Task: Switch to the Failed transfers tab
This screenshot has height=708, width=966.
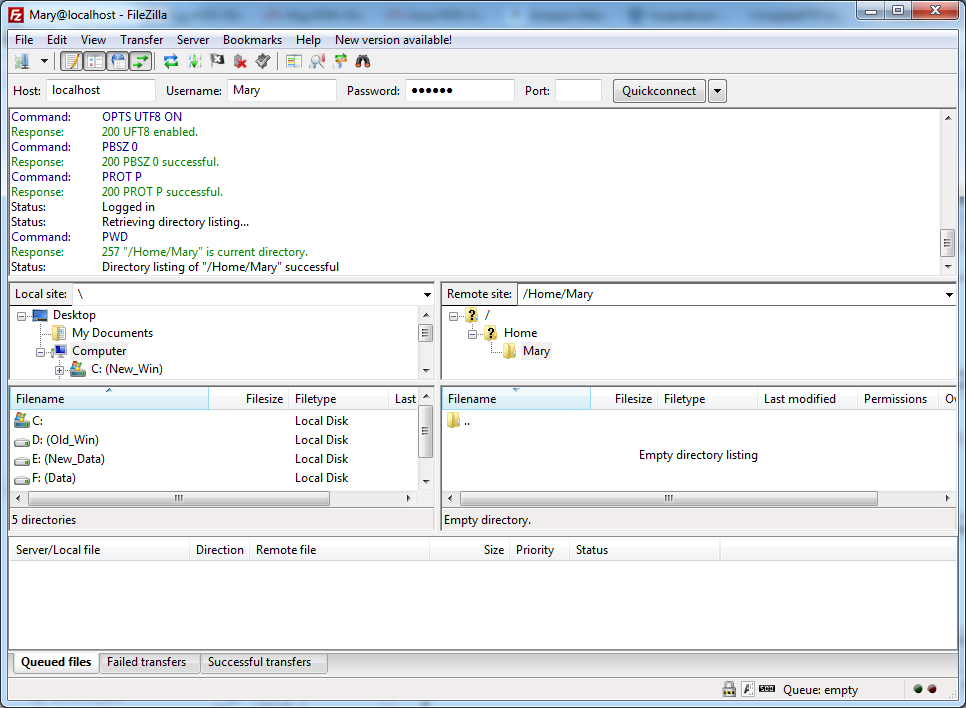Action: pyautogui.click(x=146, y=662)
